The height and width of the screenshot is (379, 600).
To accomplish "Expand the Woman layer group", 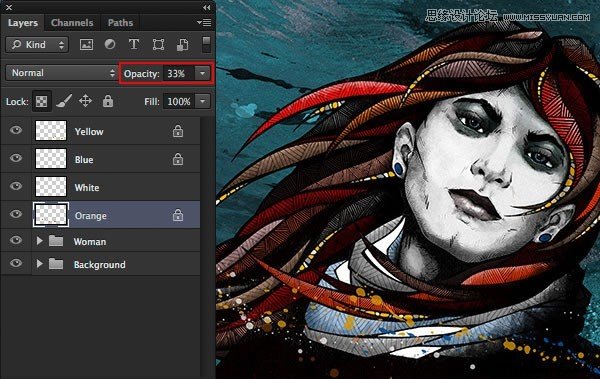I will [x=39, y=241].
